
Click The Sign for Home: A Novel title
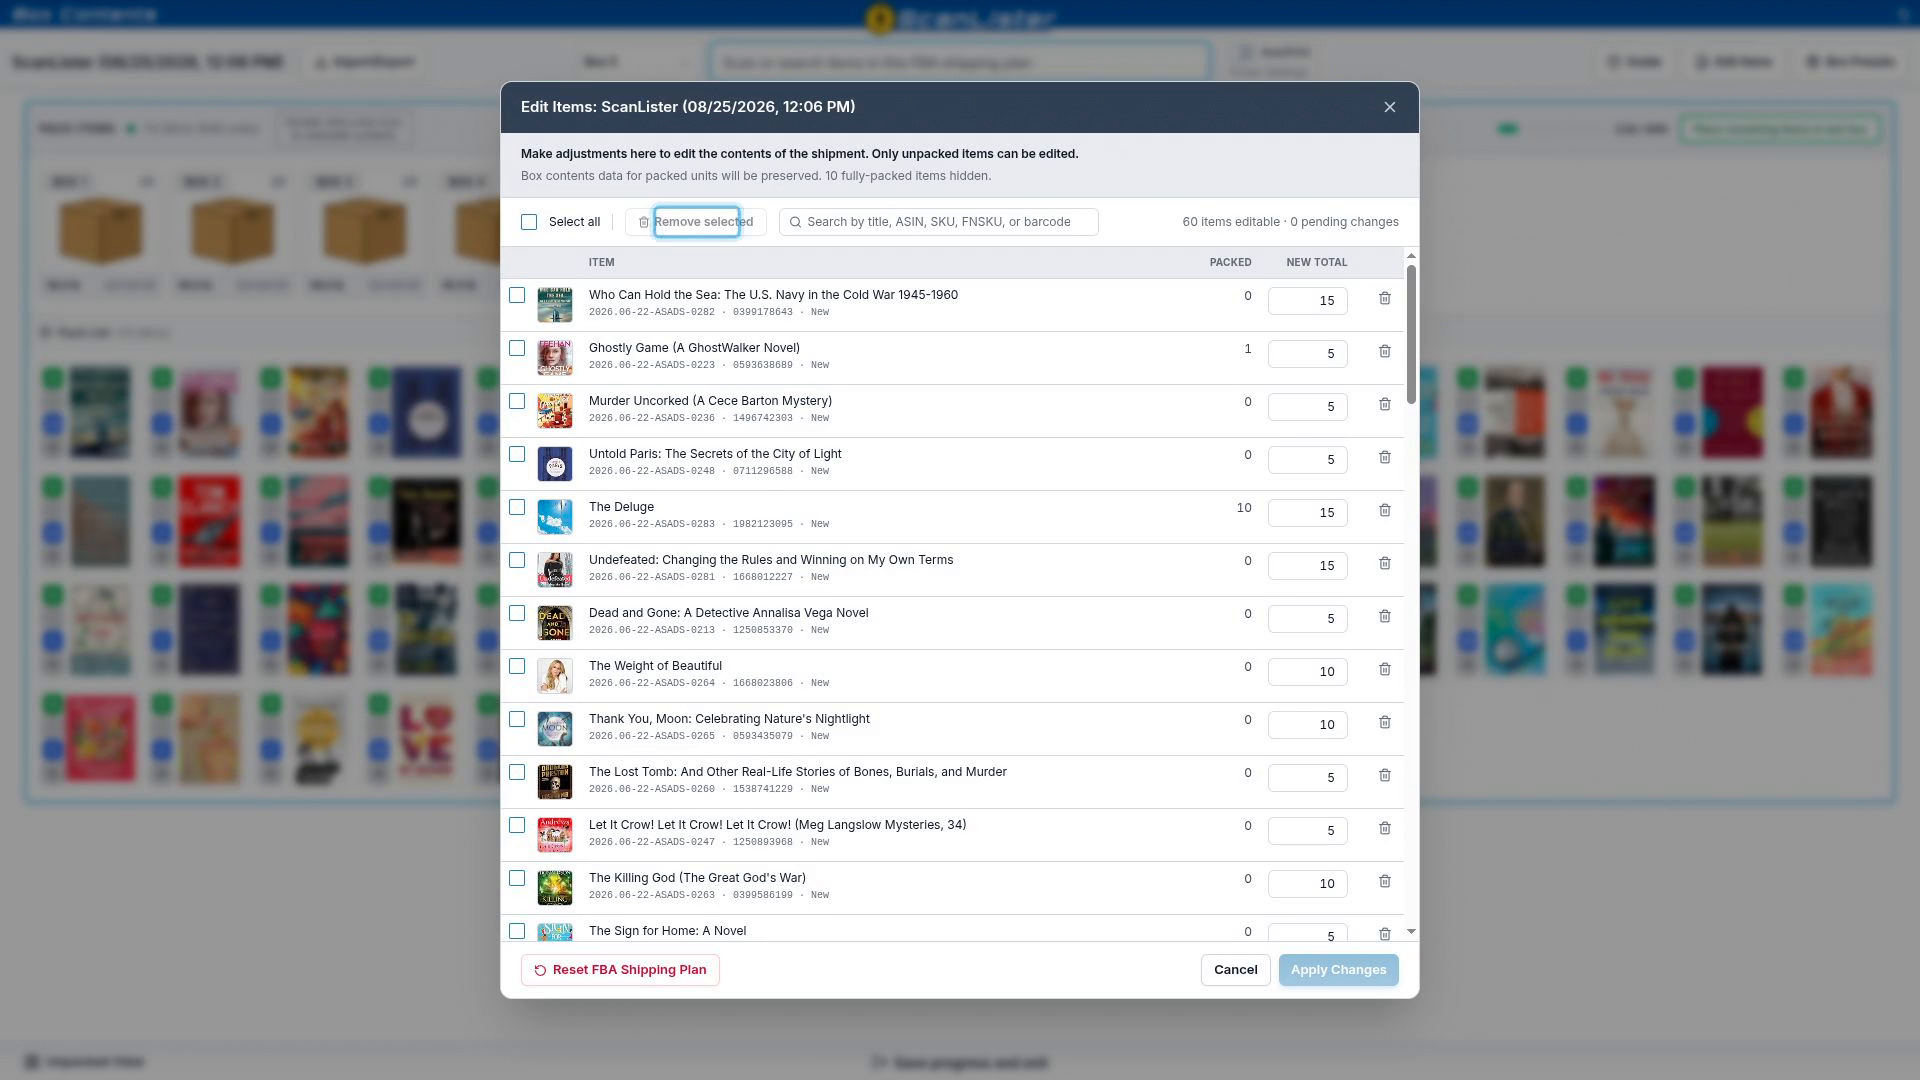pos(667,931)
